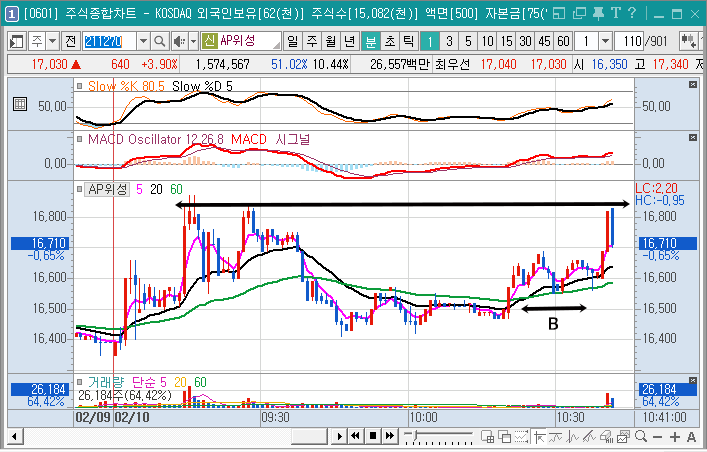This screenshot has width=707, height=452.
Task: Adjust the replay speed slider handle
Action: pos(417,436)
